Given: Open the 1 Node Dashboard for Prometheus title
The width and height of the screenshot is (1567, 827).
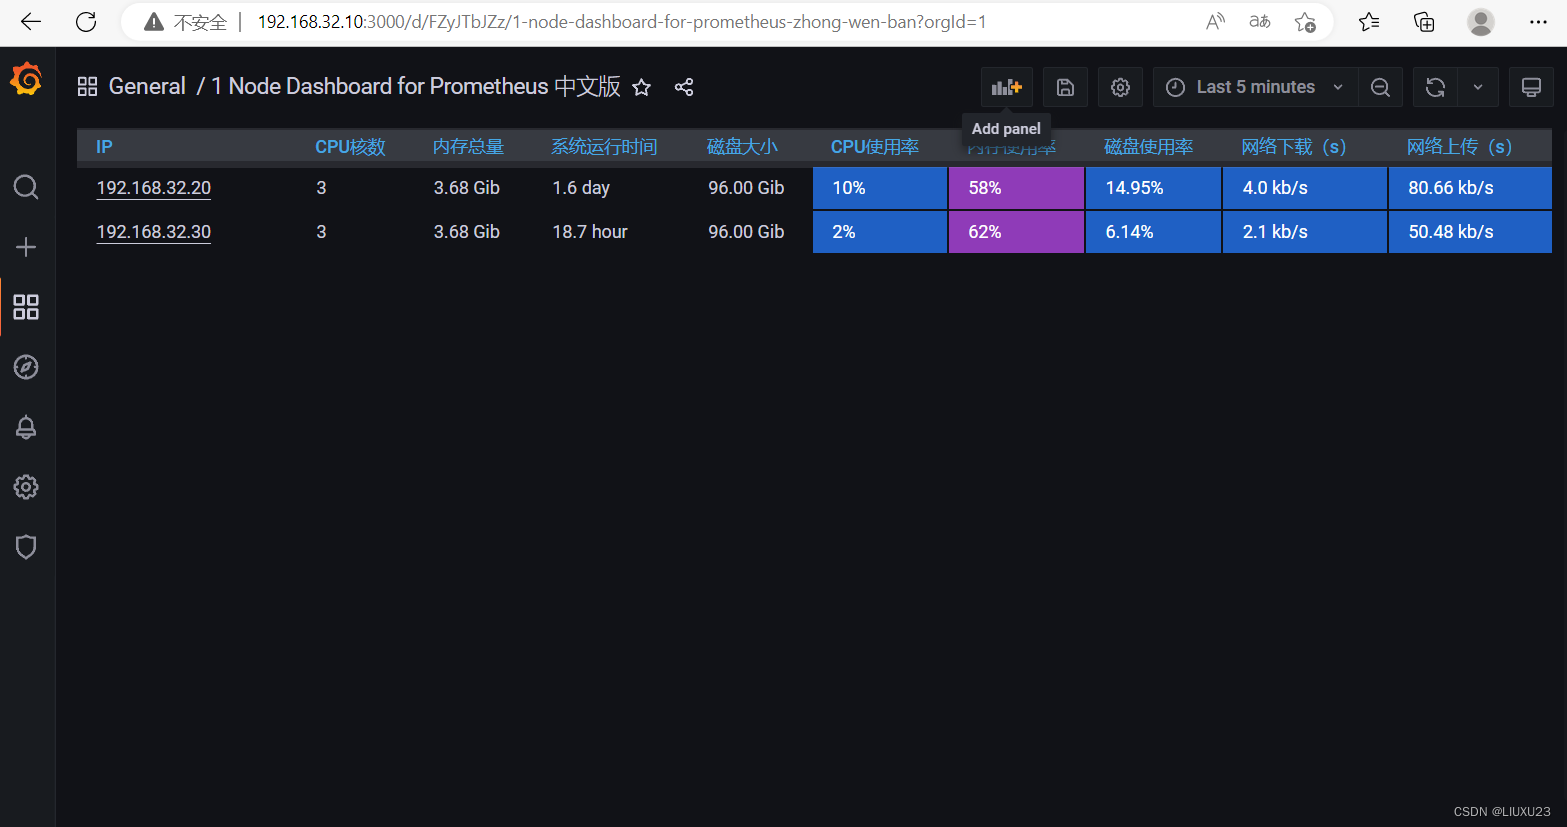Looking at the screenshot, I should (x=416, y=87).
